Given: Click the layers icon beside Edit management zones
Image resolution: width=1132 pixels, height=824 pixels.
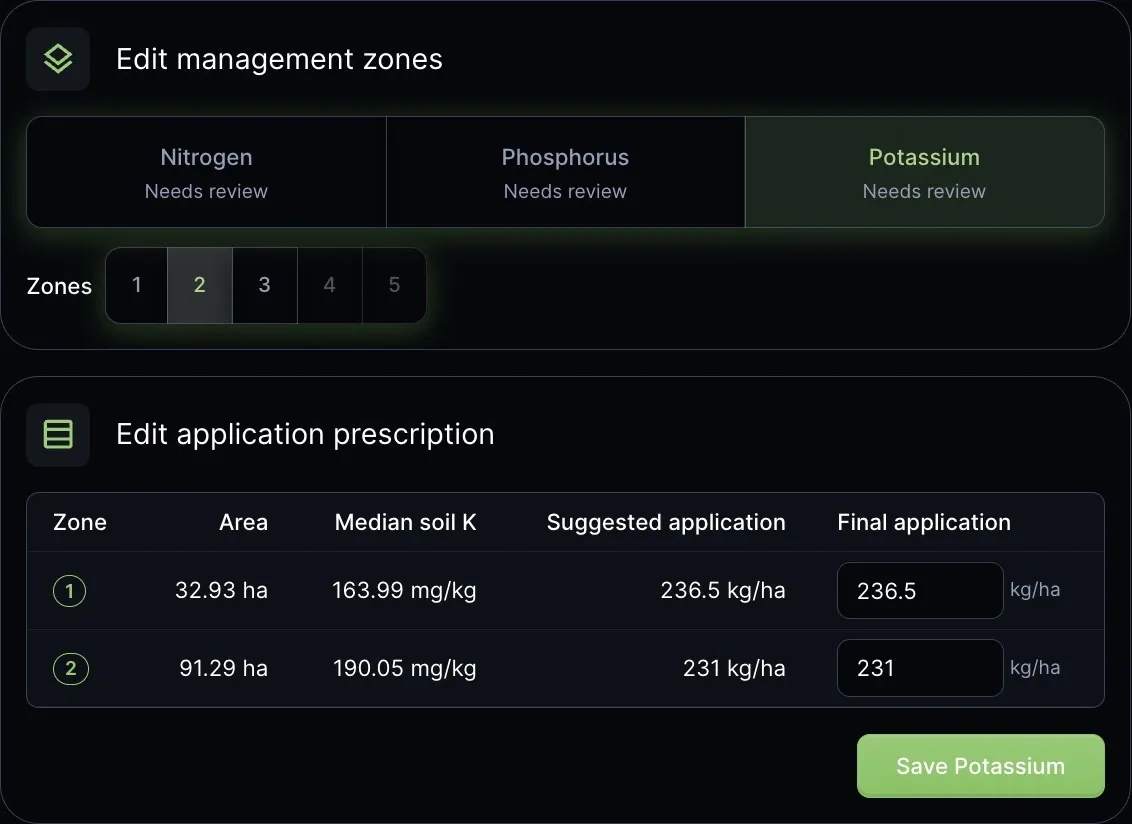Looking at the screenshot, I should click(x=58, y=58).
